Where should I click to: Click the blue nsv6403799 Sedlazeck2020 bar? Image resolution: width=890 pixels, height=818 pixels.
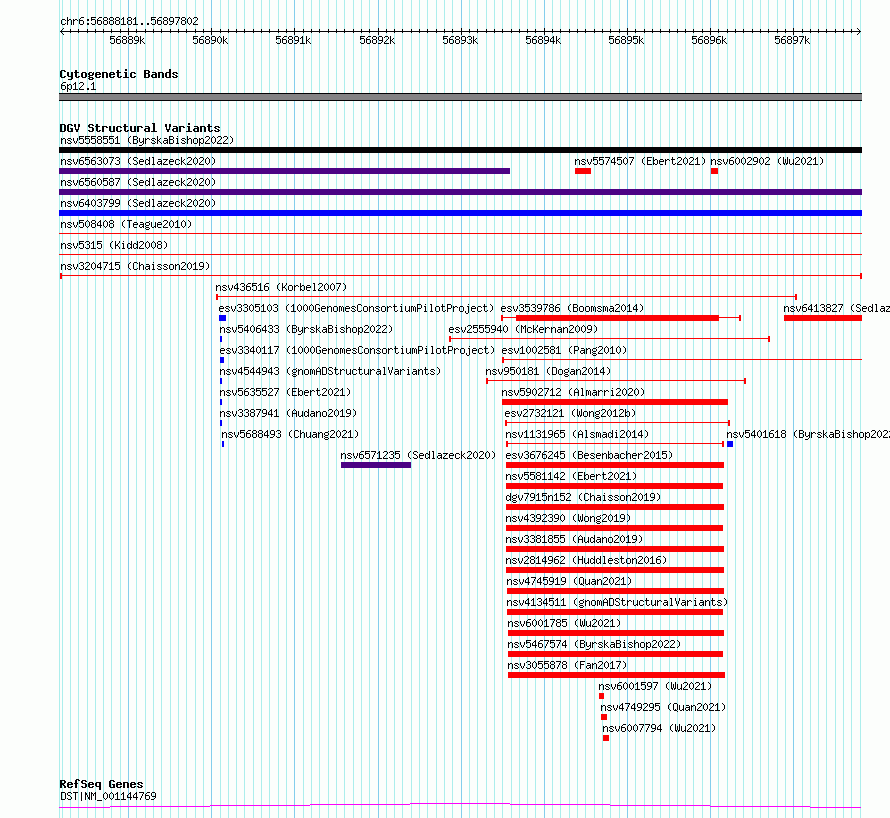pyautogui.click(x=460, y=213)
